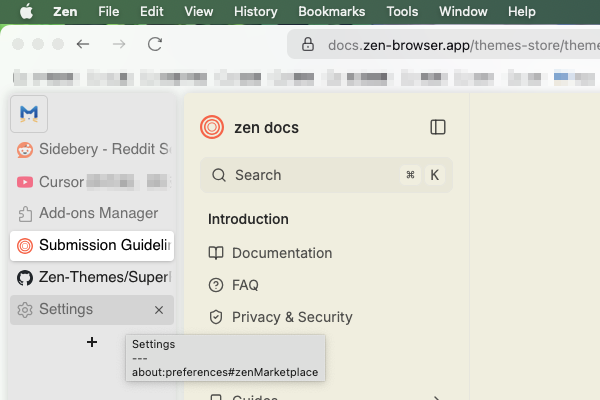Go to zen docs home title
Screen dimensions: 600x400
click(x=266, y=127)
